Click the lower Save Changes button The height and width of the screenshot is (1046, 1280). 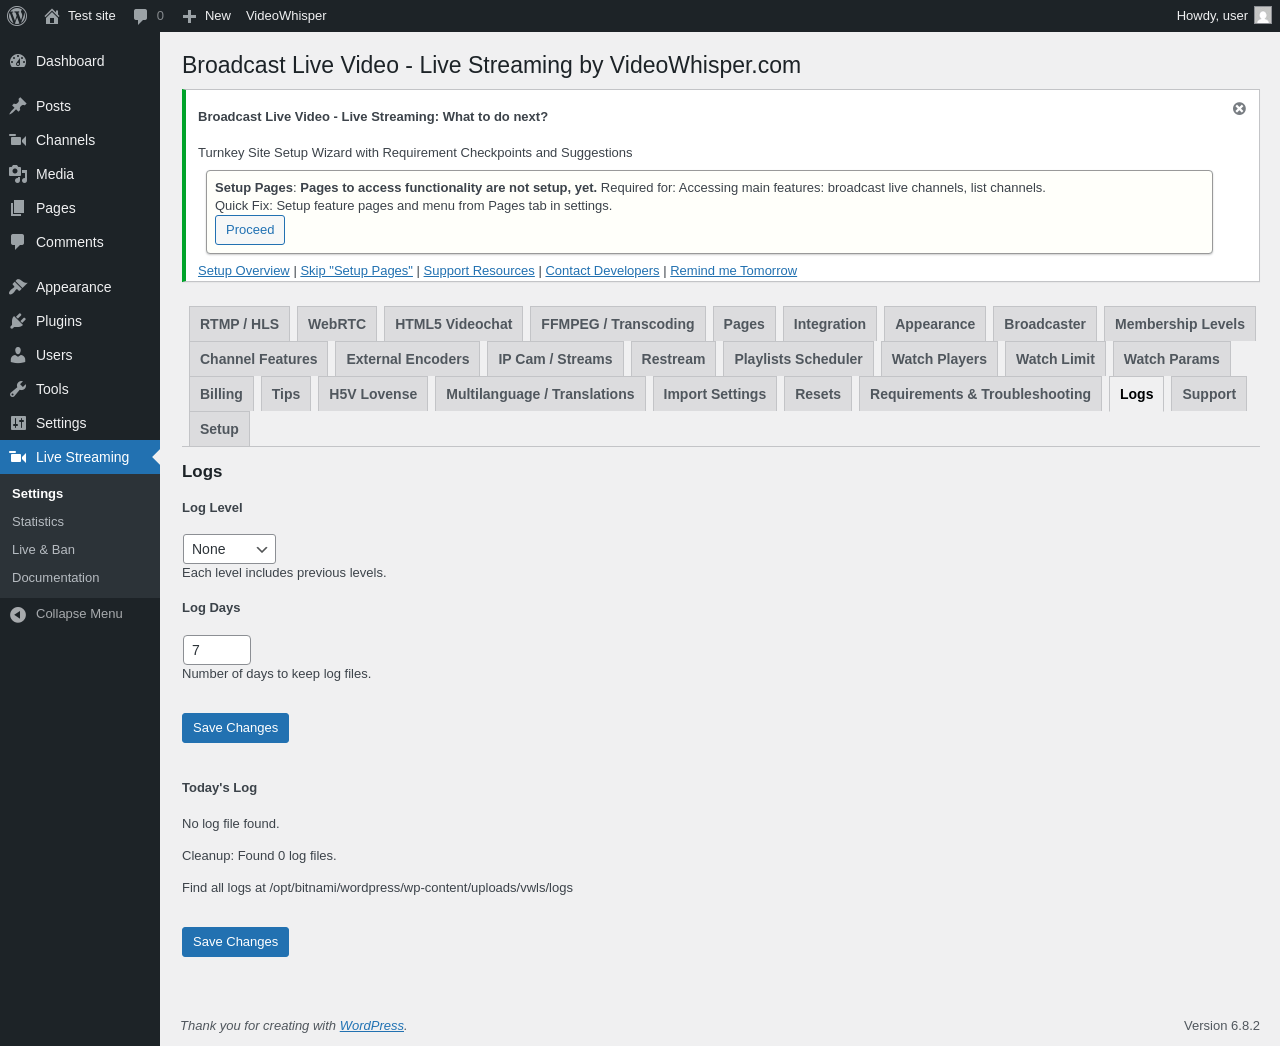click(235, 942)
